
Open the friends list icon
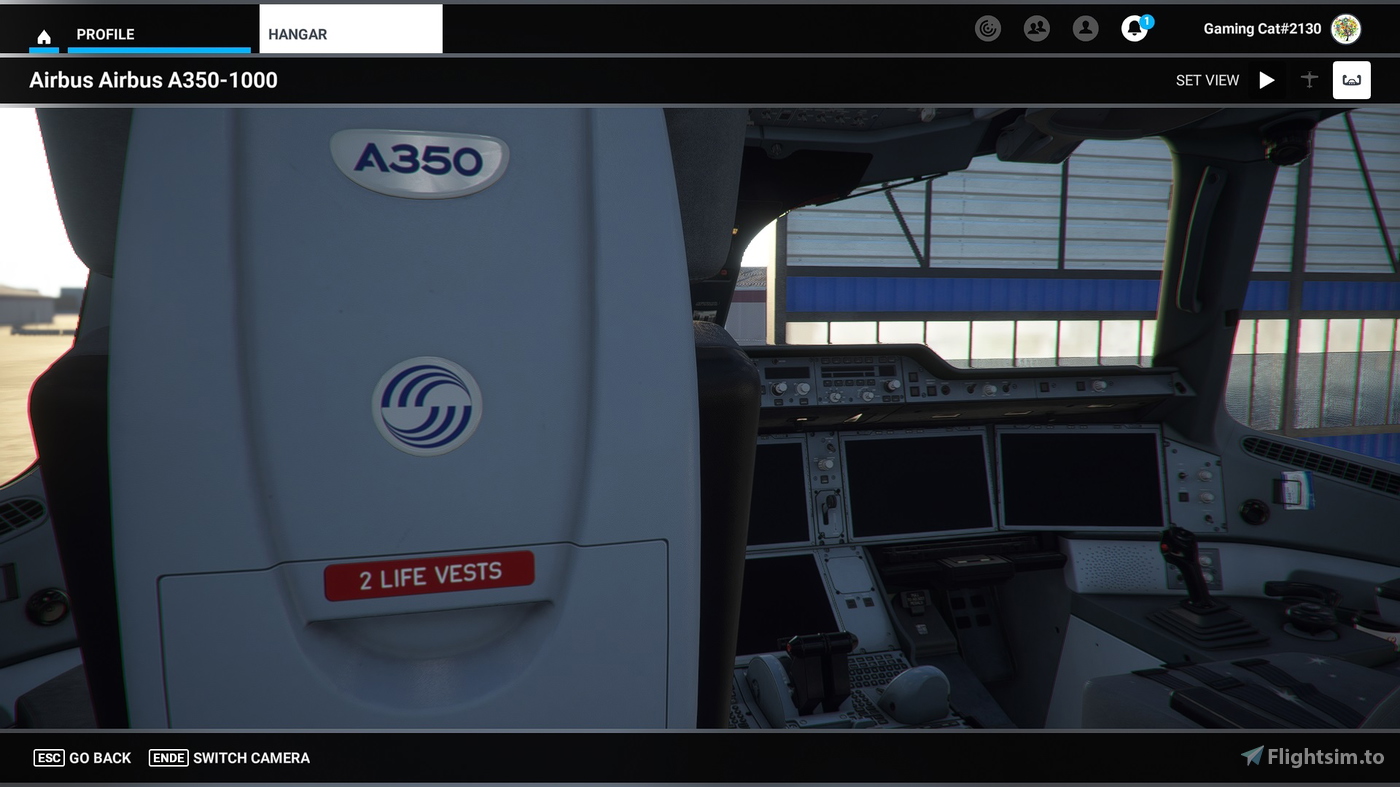[x=1036, y=28]
